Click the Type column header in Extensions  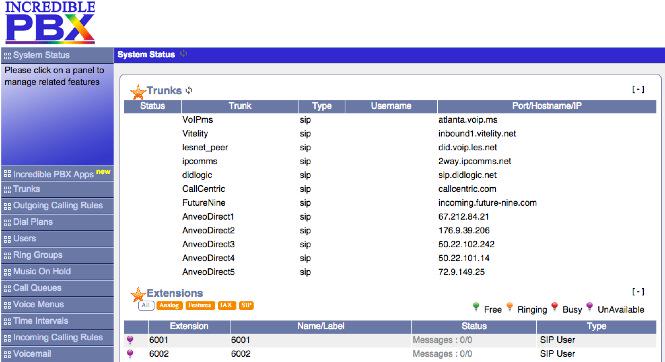tap(596, 326)
